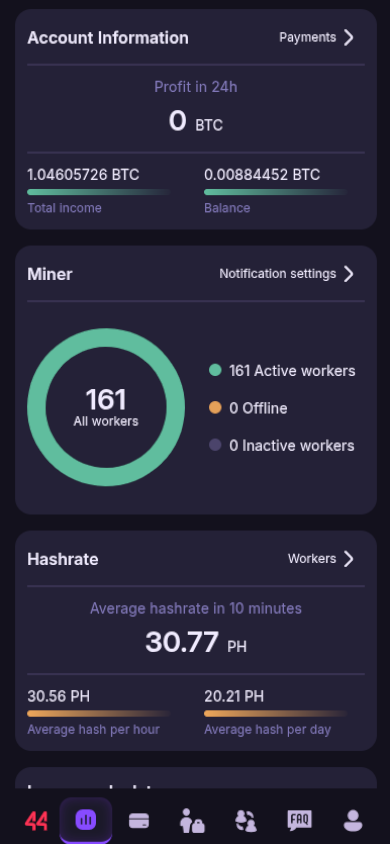
Task: Select the 20.21 PH value
Action: click(x=234, y=697)
